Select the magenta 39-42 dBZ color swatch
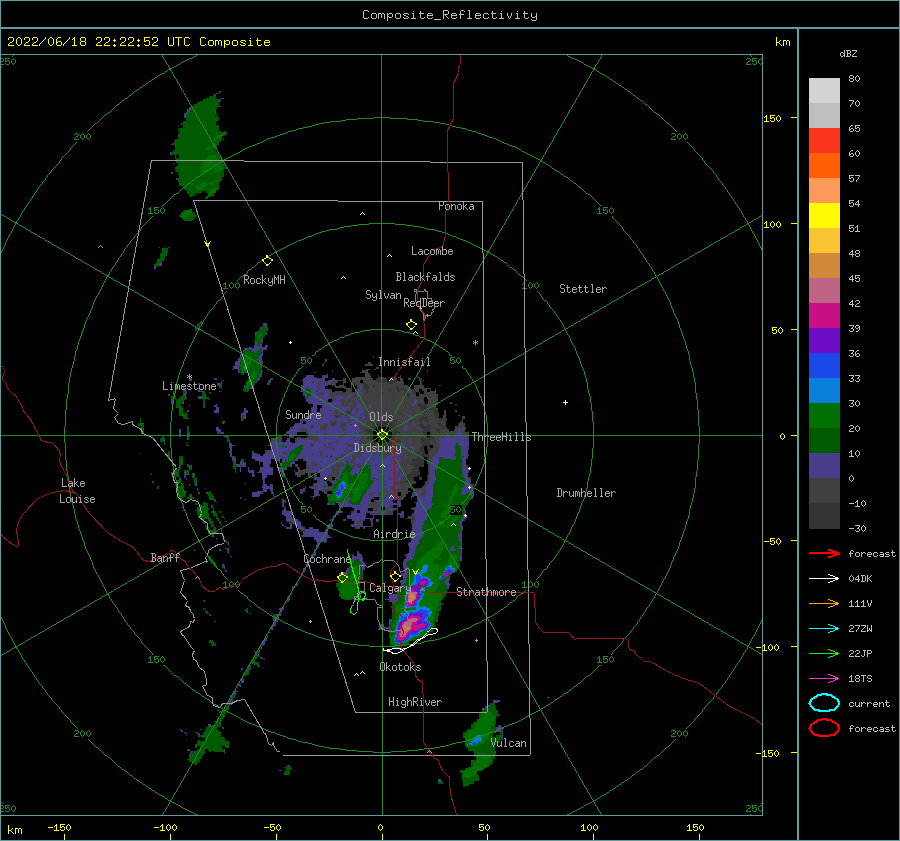The height and width of the screenshot is (841, 900). [824, 315]
